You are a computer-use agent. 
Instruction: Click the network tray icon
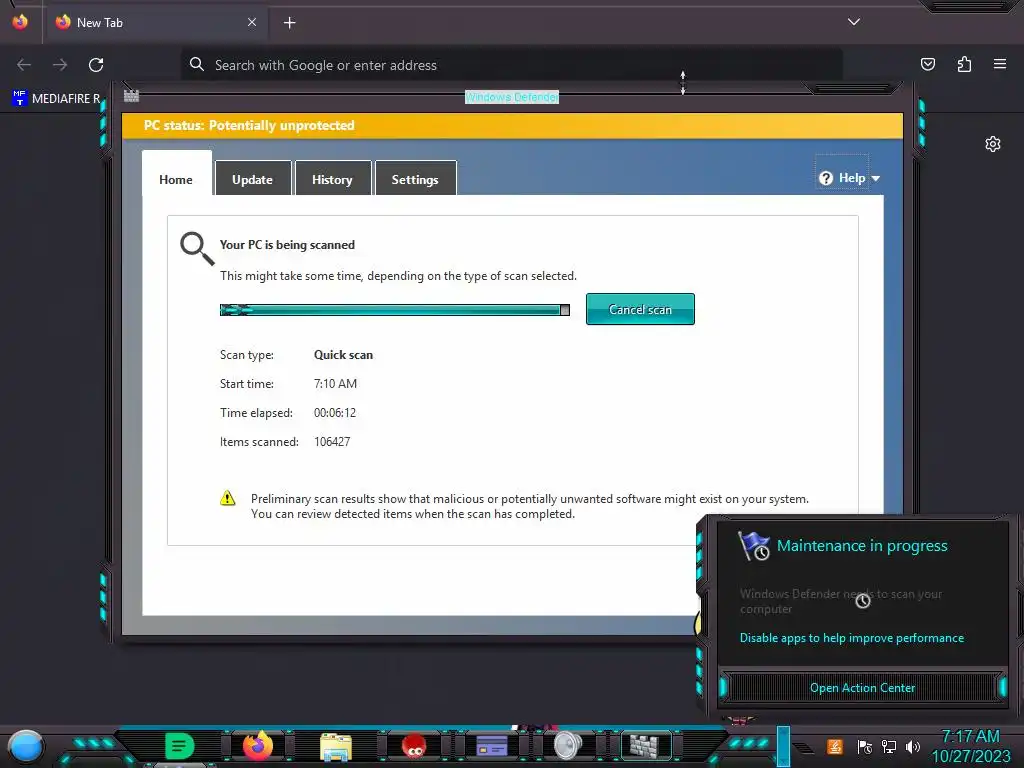click(x=889, y=746)
